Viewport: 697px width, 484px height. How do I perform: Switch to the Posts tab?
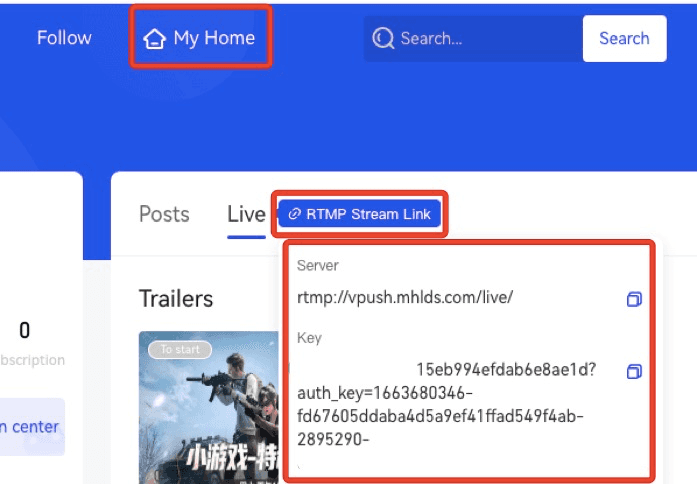(164, 214)
